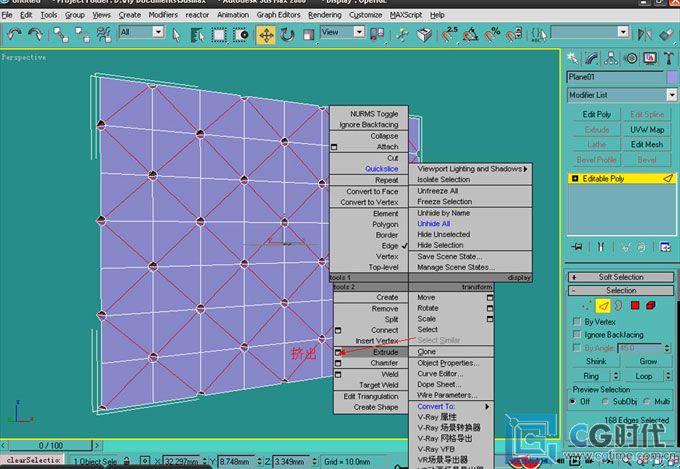Select the Move tool in the main toolbar
680x469 pixels.
[x=266, y=34]
